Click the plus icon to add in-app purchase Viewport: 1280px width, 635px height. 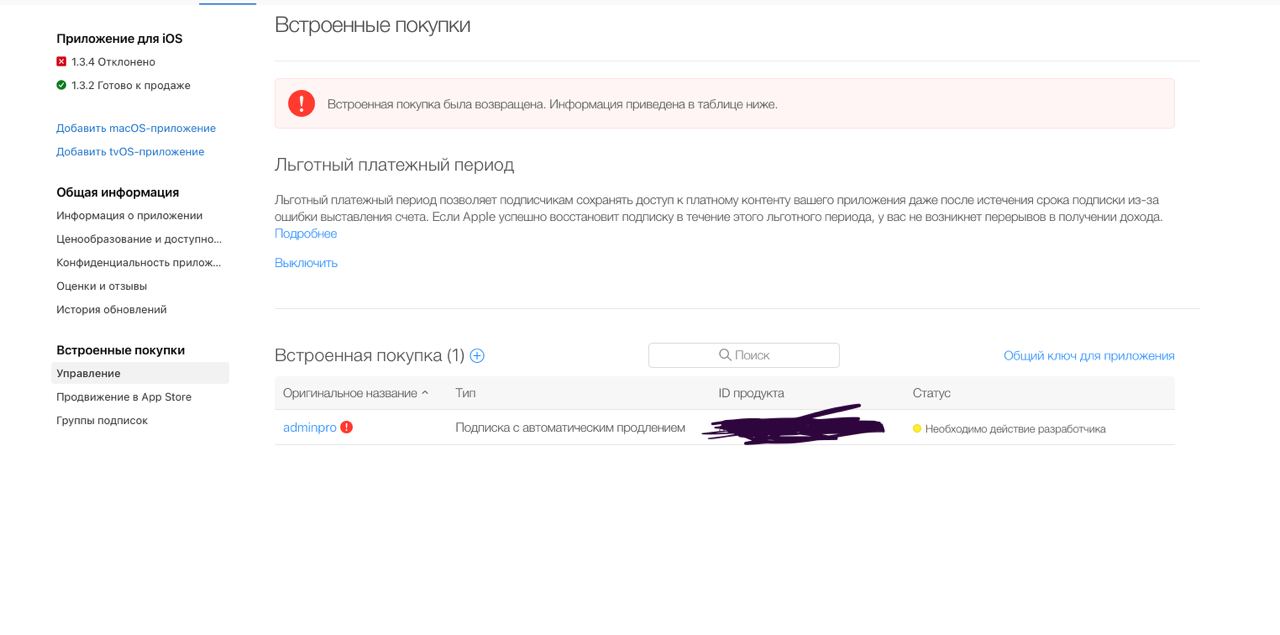point(477,355)
